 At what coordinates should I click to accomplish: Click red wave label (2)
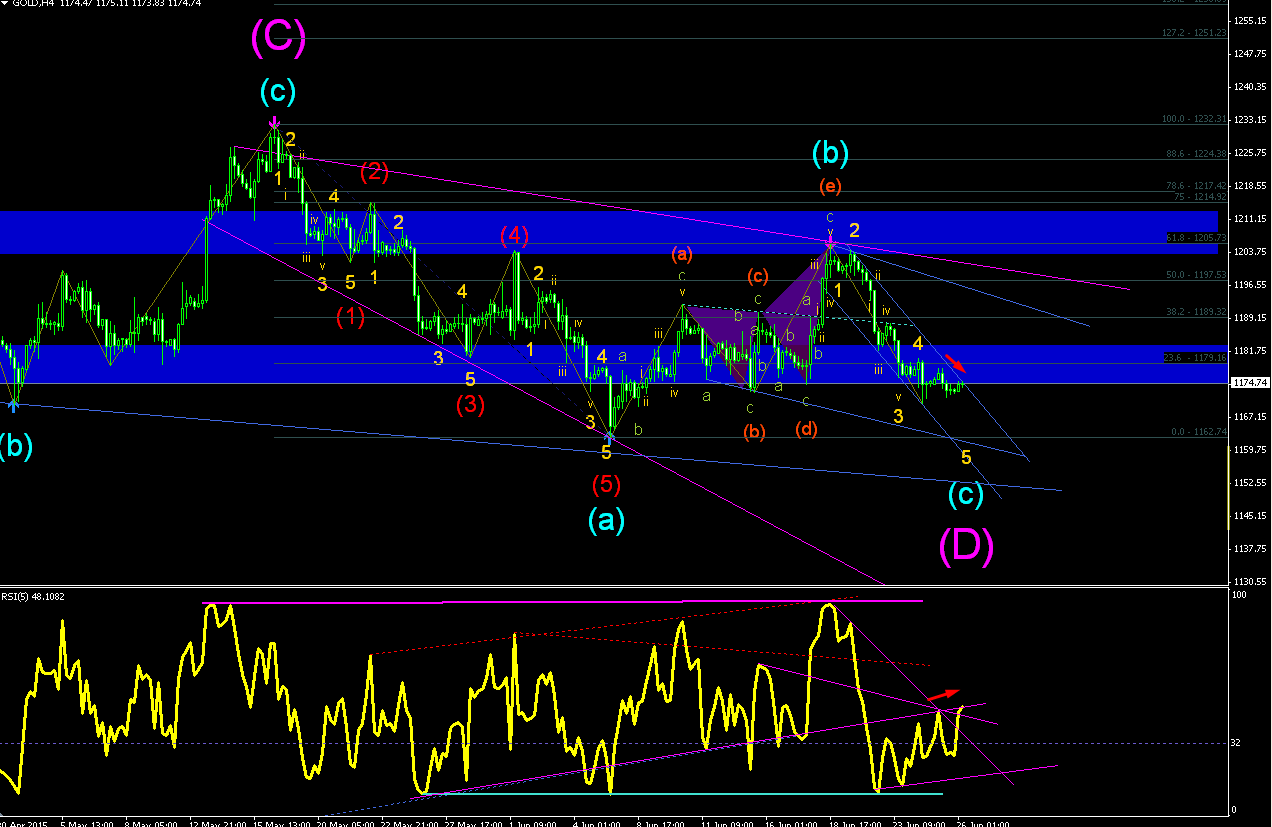click(x=375, y=172)
